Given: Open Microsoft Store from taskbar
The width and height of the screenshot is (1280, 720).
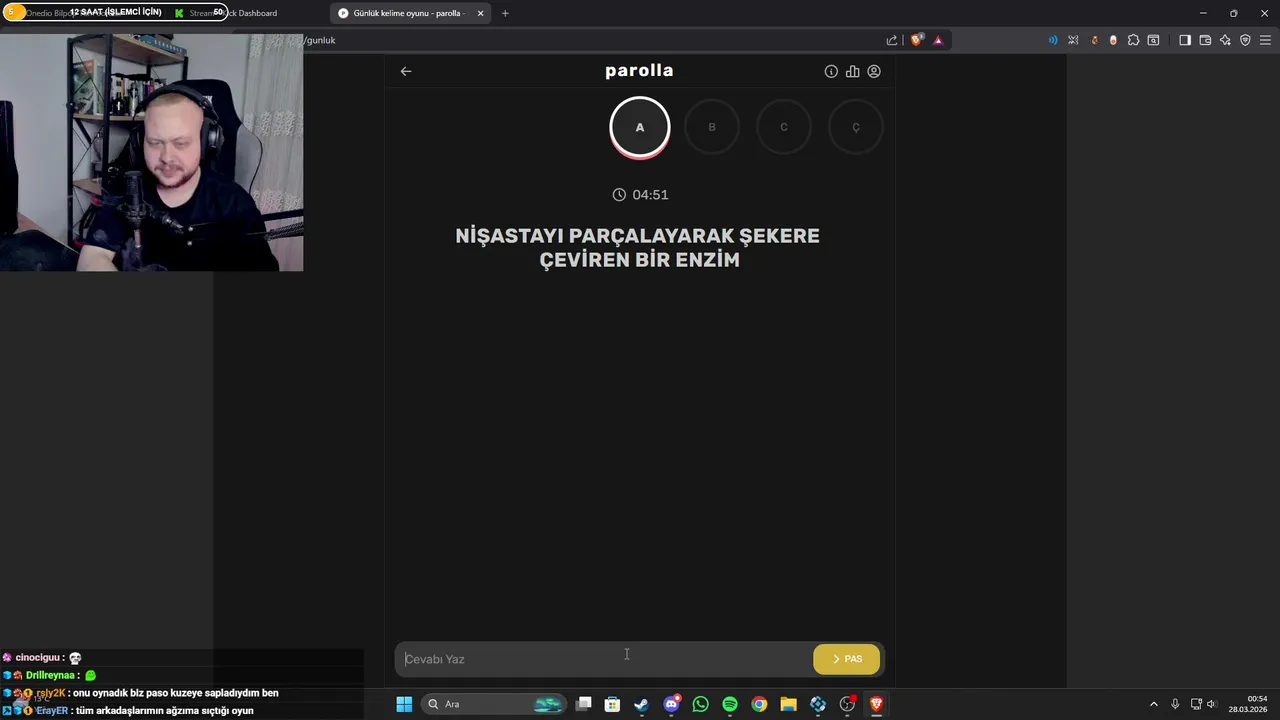Looking at the screenshot, I should tap(612, 704).
